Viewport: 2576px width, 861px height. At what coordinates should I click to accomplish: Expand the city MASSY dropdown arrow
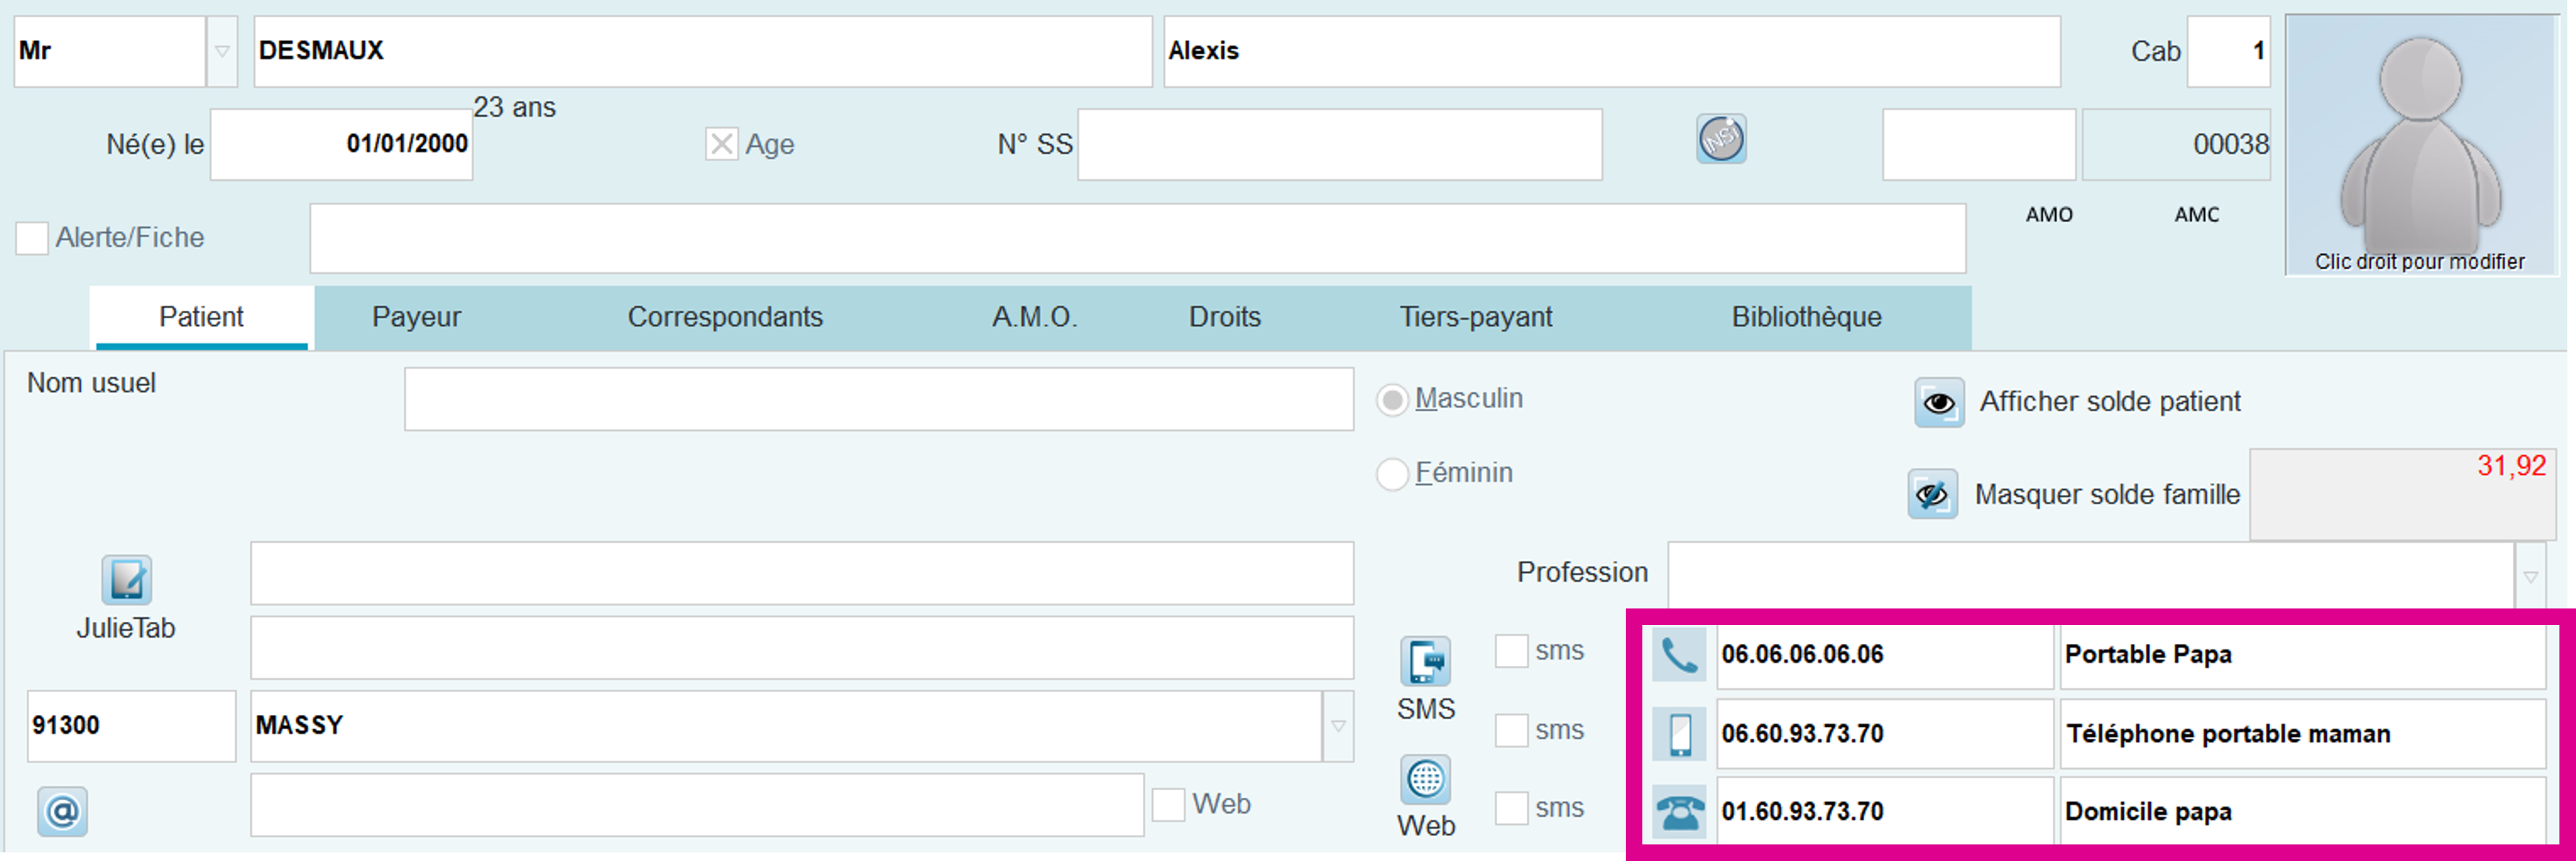[x=1338, y=726]
